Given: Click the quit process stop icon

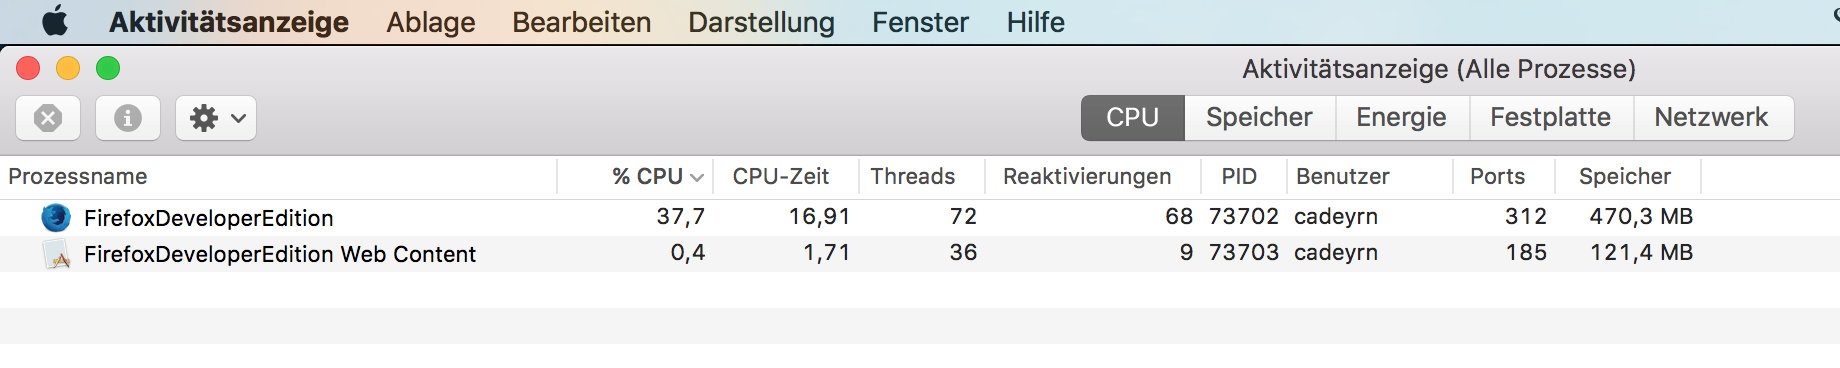Looking at the screenshot, I should pyautogui.click(x=48, y=118).
